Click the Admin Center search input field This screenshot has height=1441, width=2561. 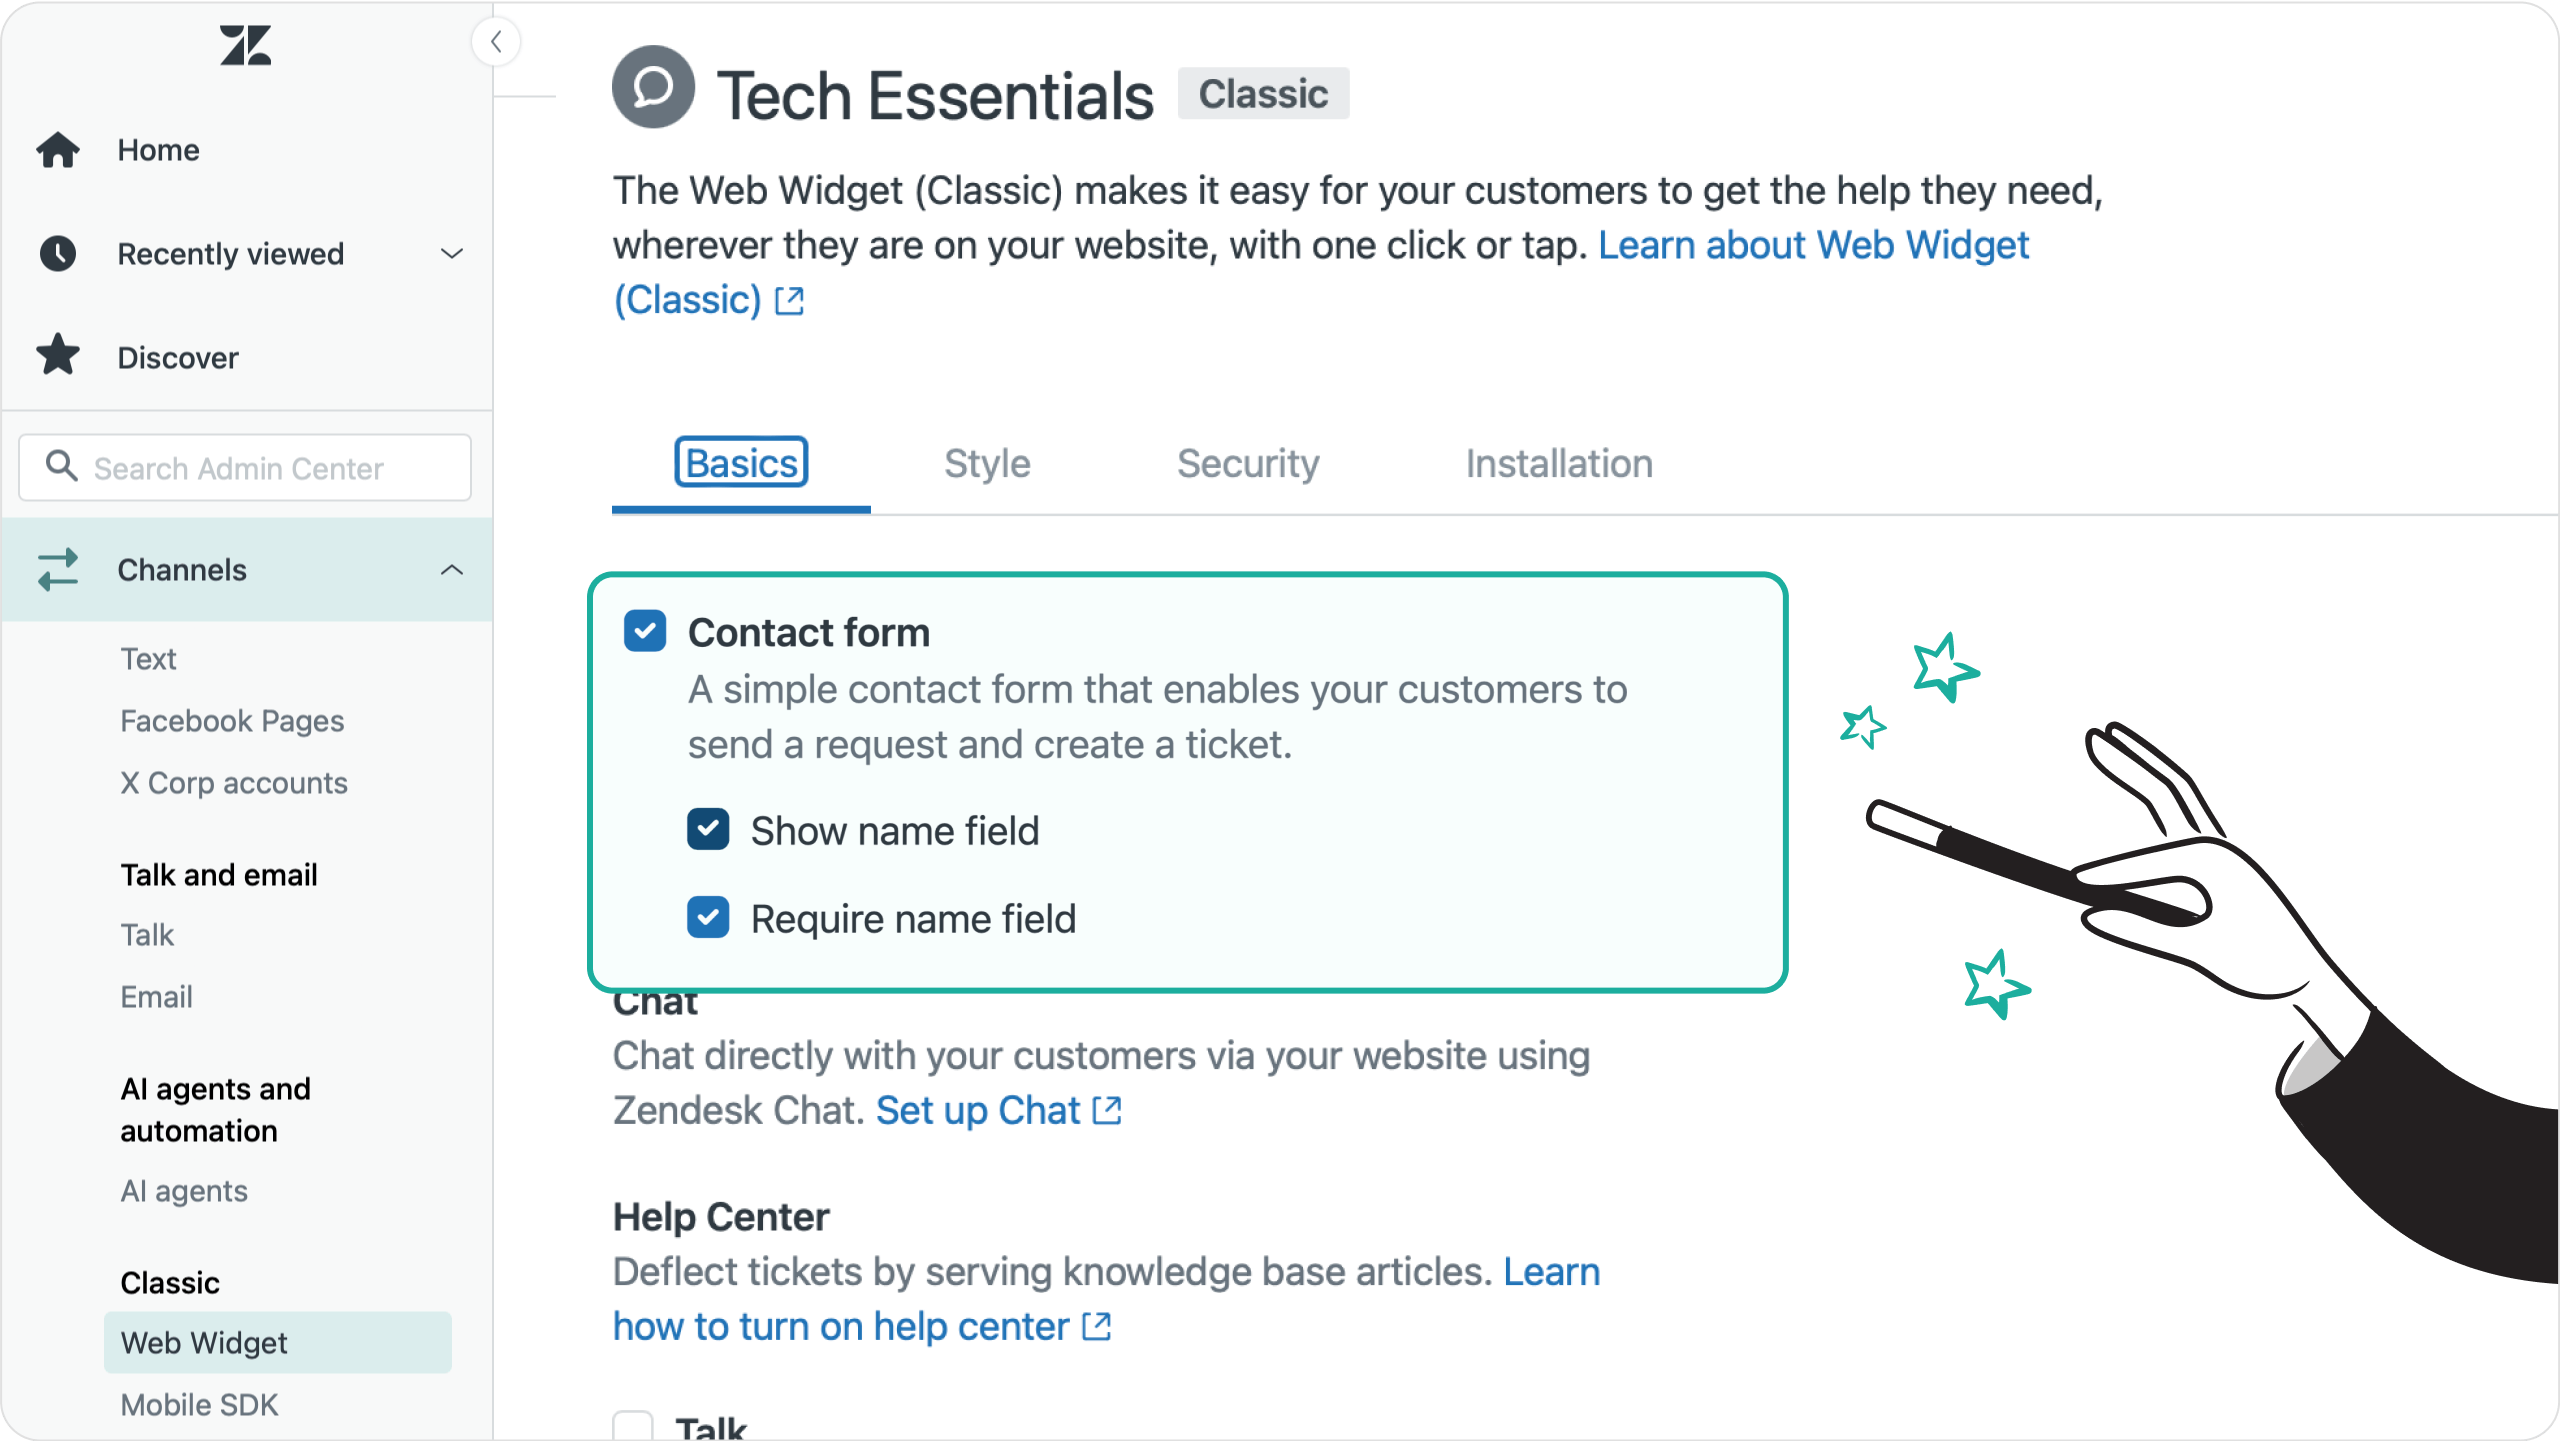click(244, 464)
